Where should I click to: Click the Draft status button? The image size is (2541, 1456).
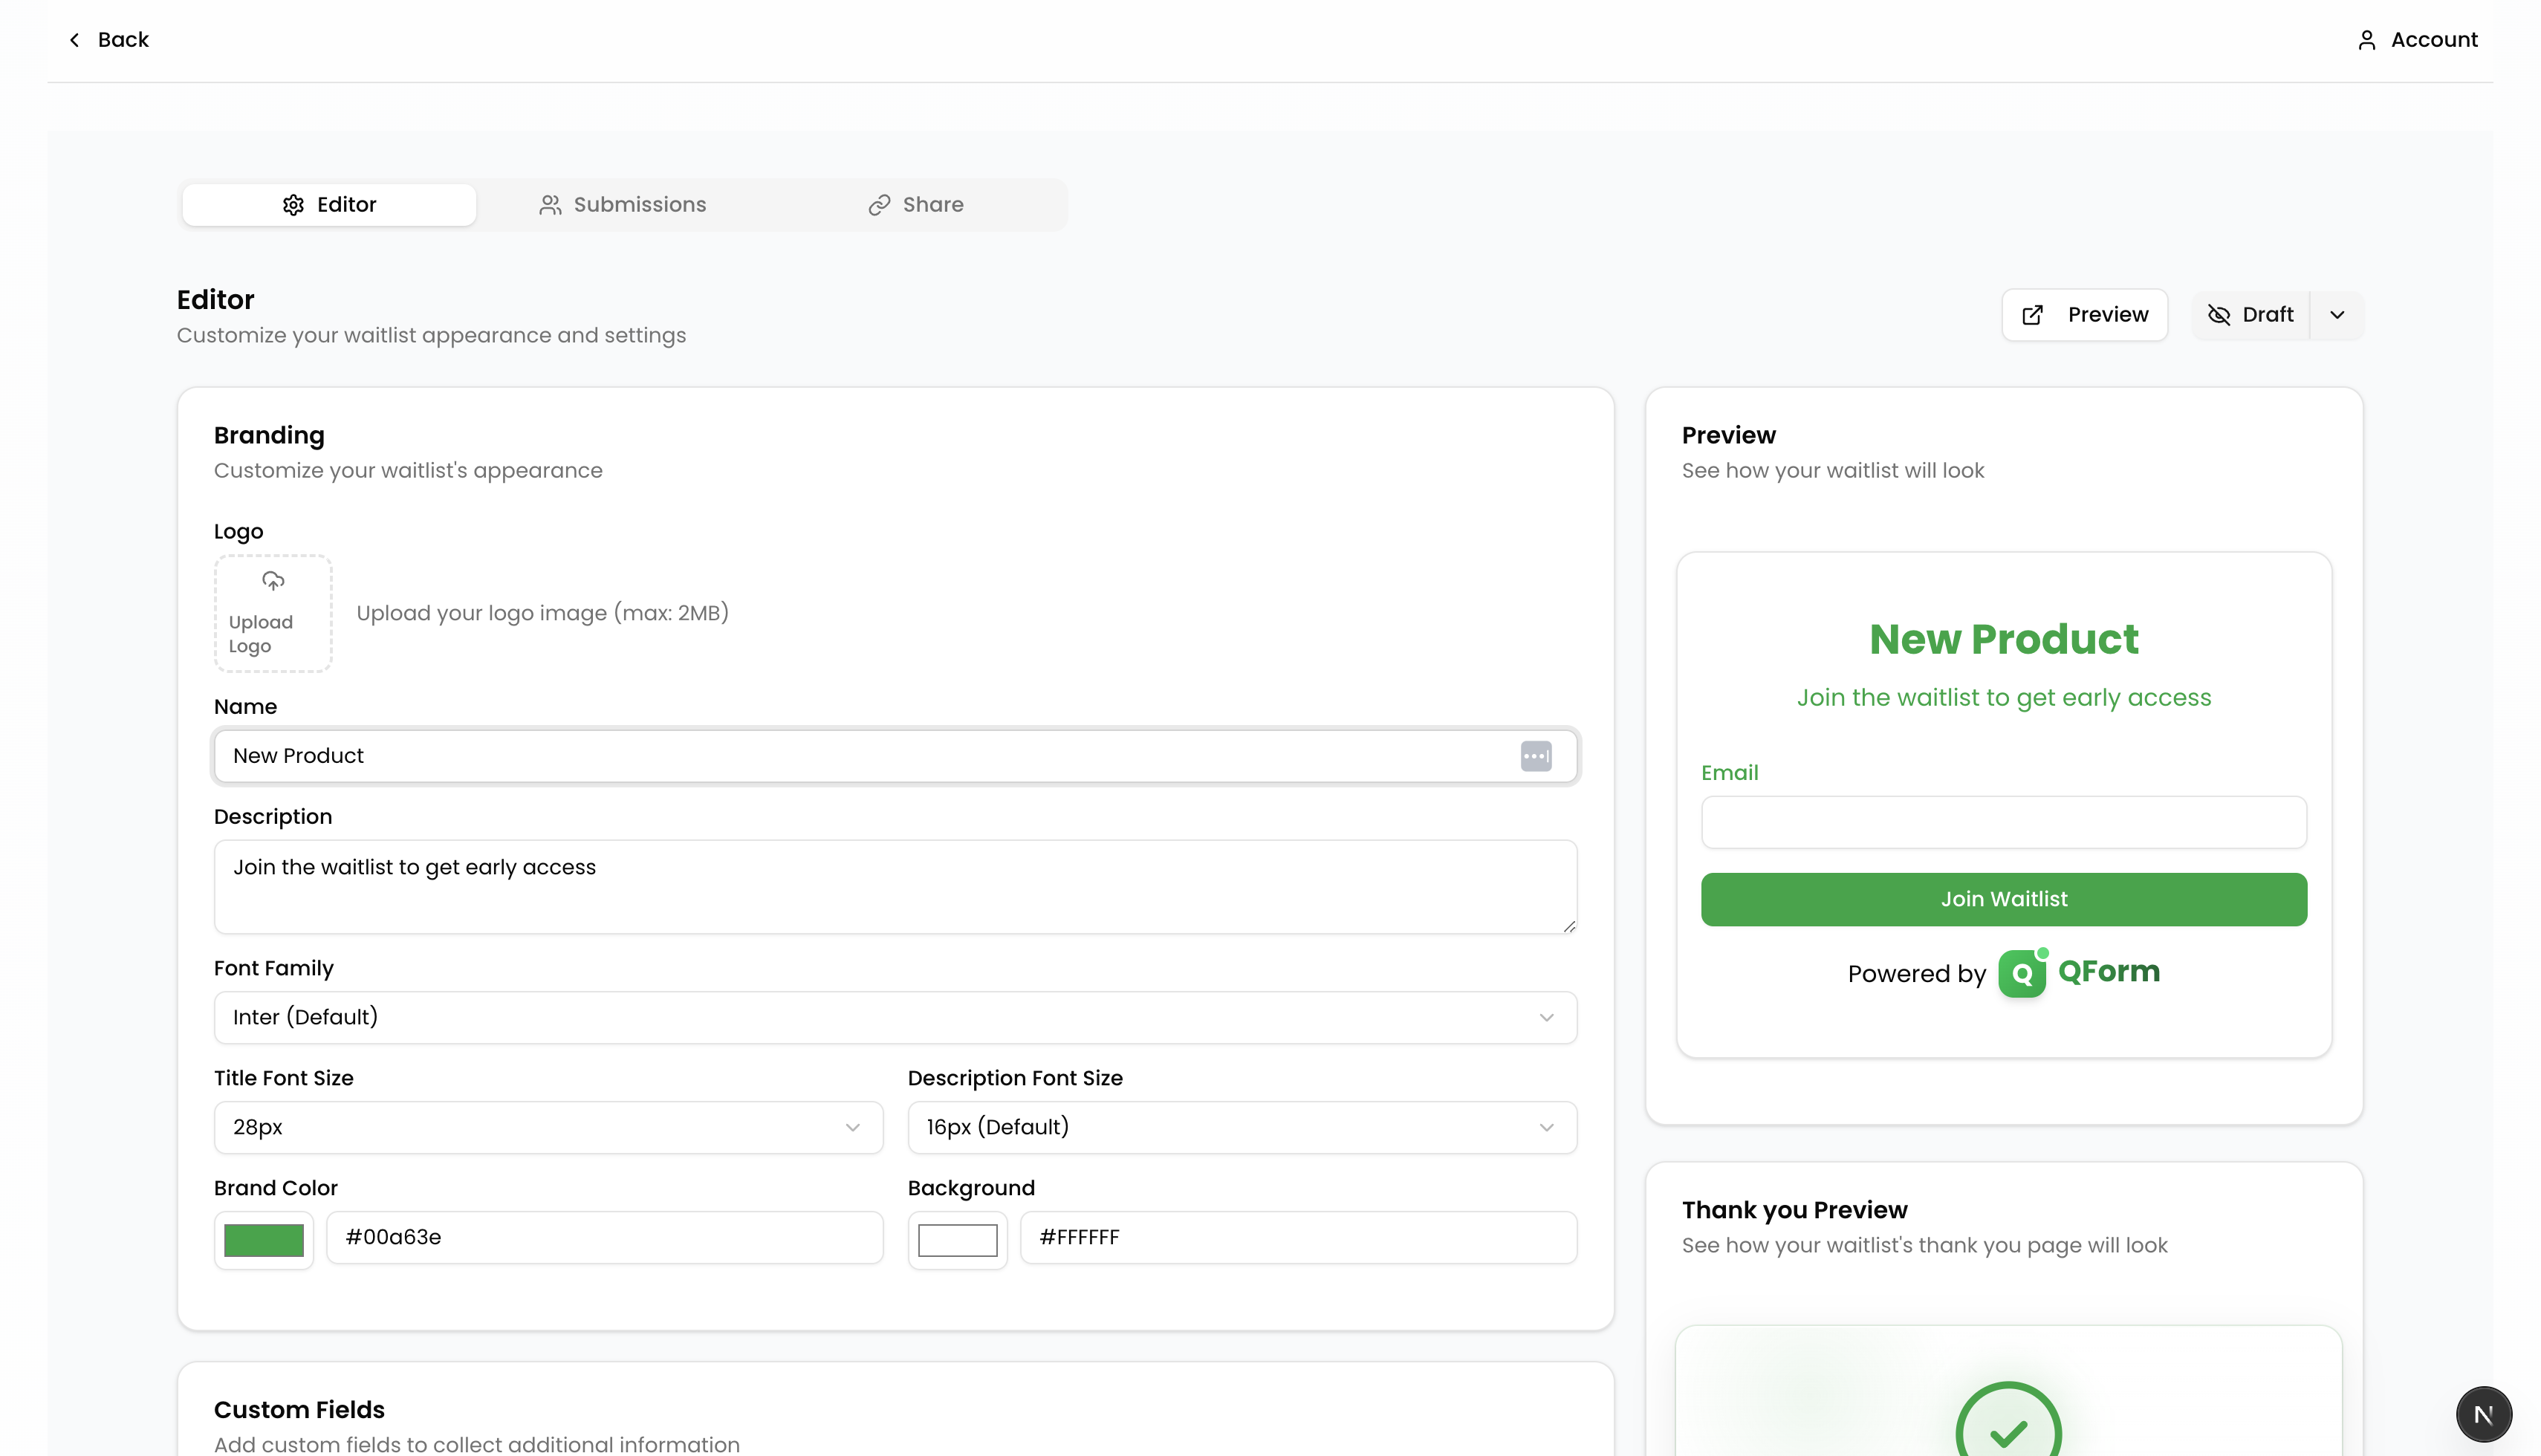click(2251, 315)
